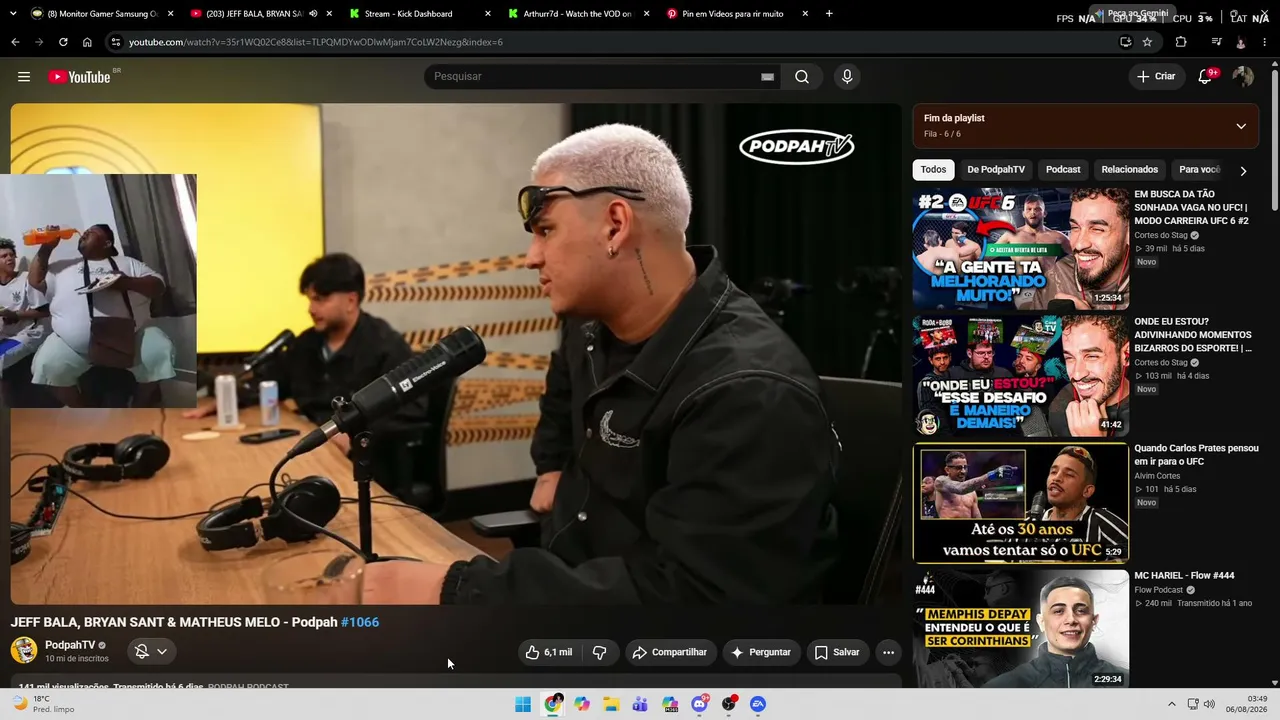Install app icon in the address bar
This screenshot has height=720, width=1280.
1125,42
